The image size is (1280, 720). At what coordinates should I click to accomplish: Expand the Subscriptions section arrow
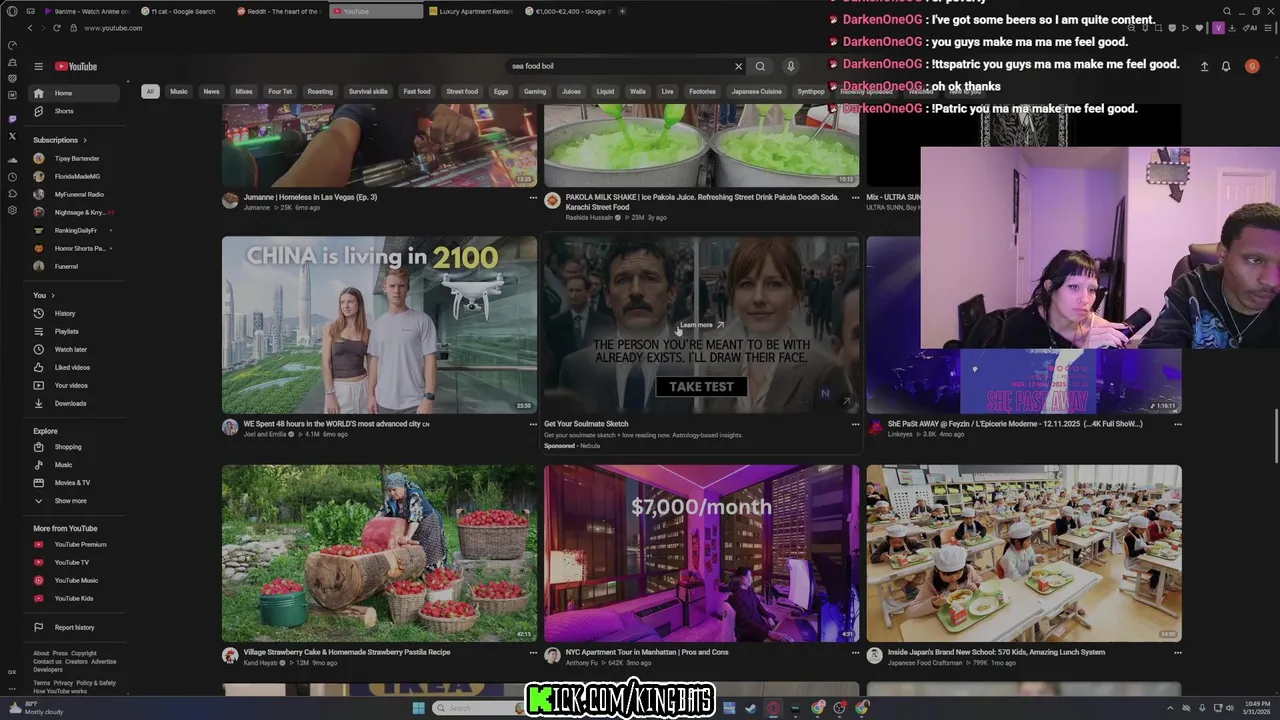[85, 140]
